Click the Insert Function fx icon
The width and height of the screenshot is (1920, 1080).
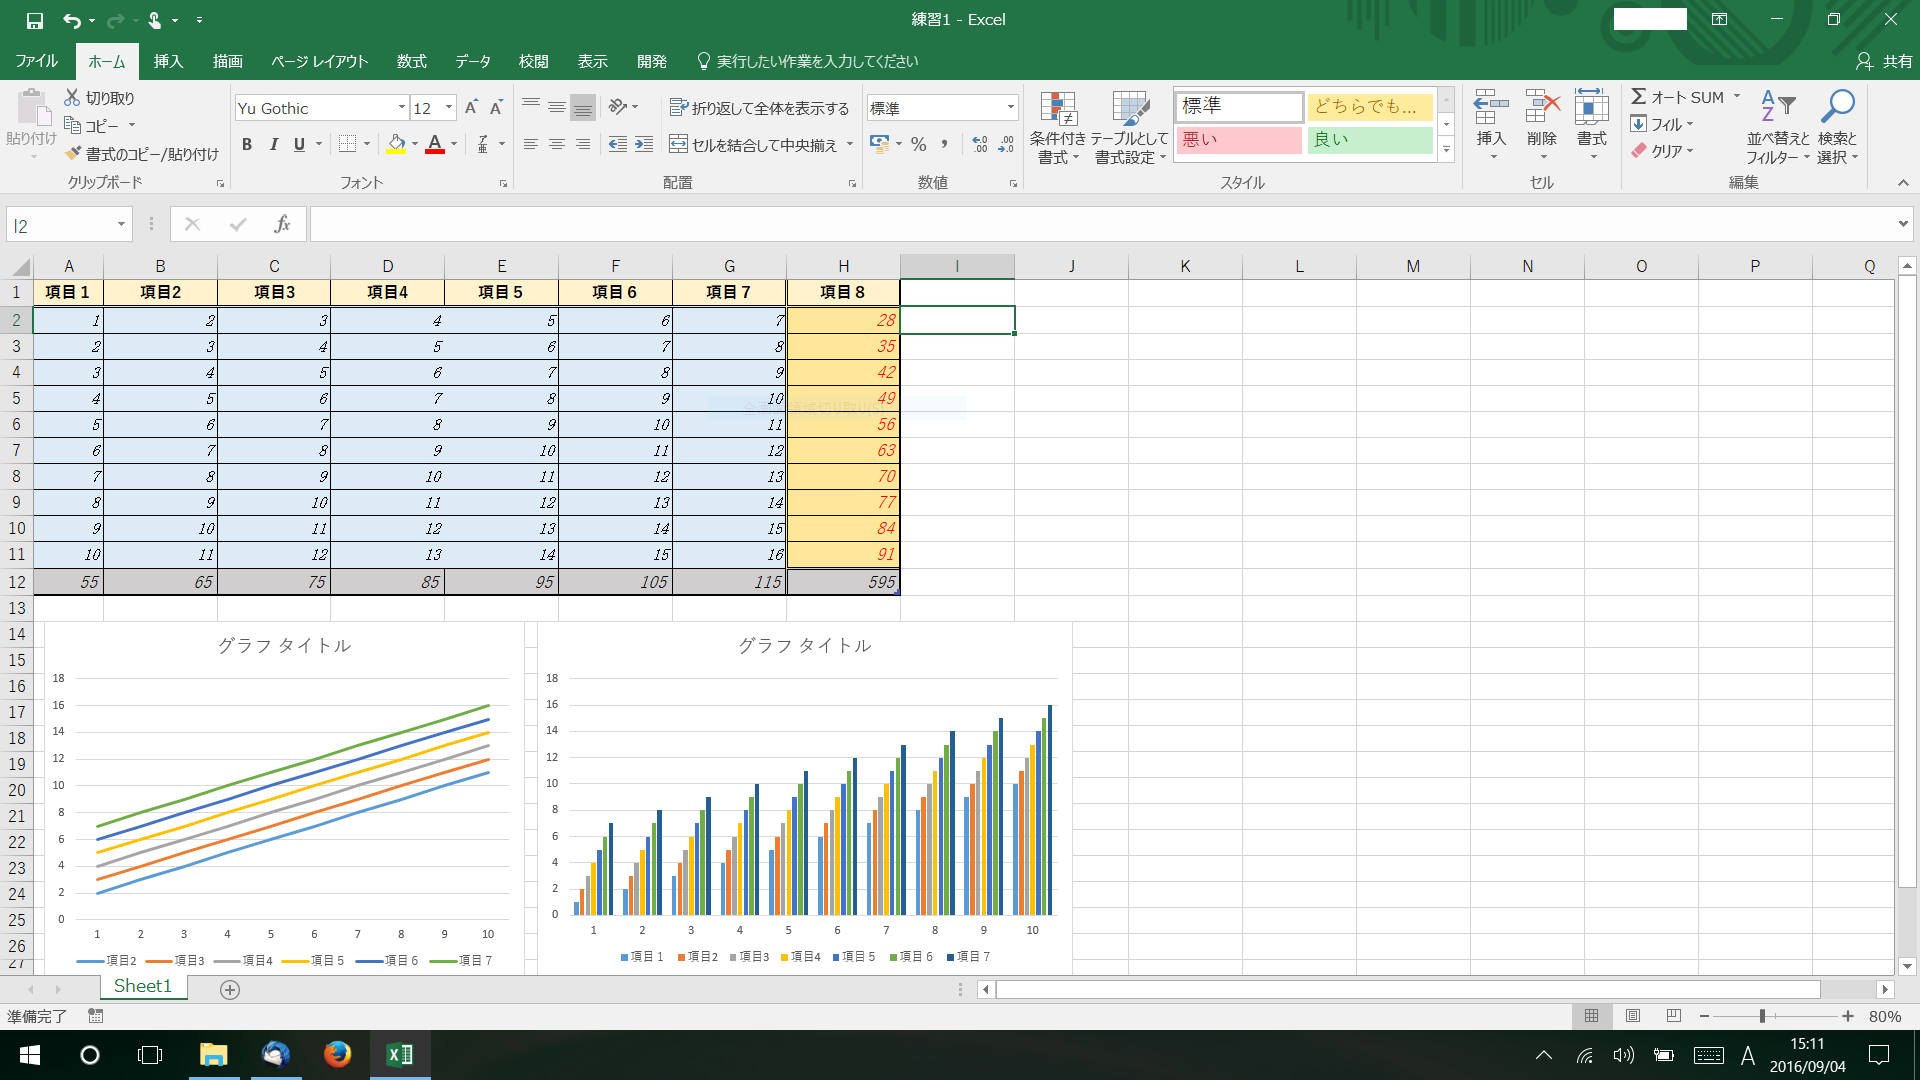tap(282, 225)
